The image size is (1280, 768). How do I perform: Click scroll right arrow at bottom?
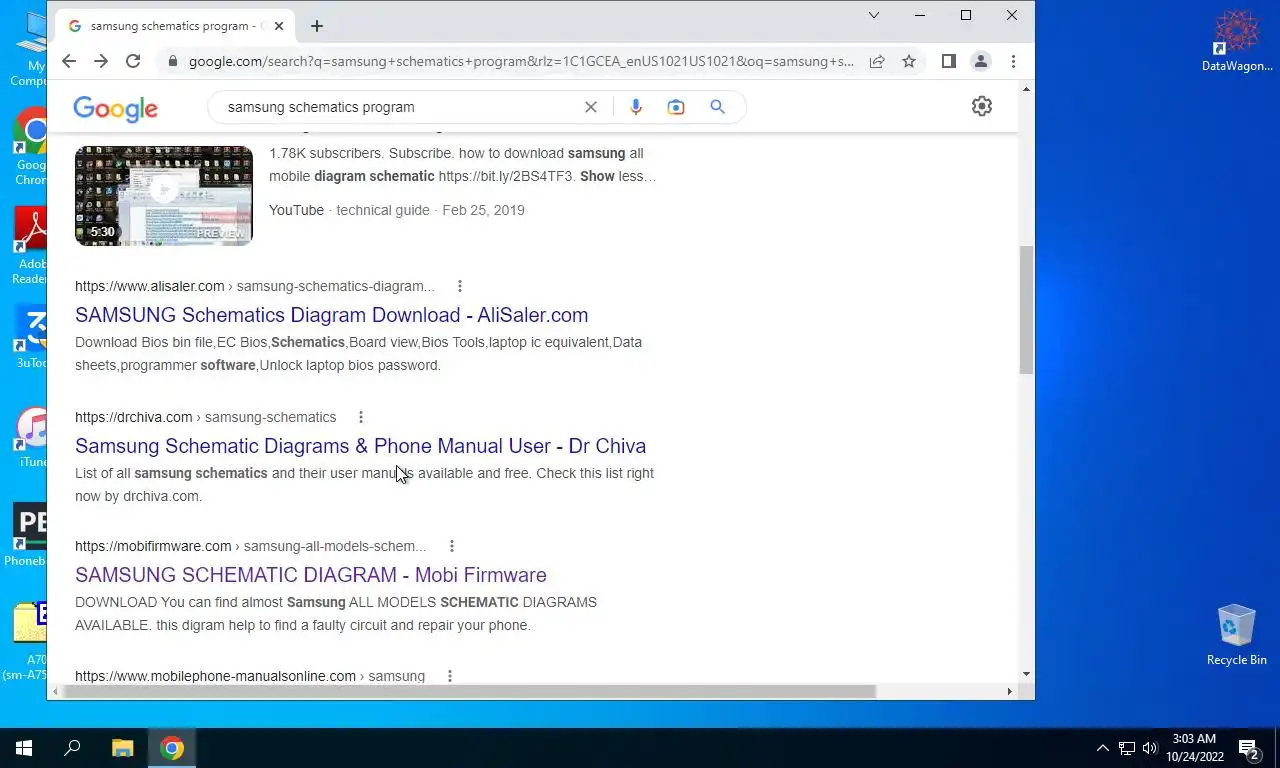[x=1009, y=691]
